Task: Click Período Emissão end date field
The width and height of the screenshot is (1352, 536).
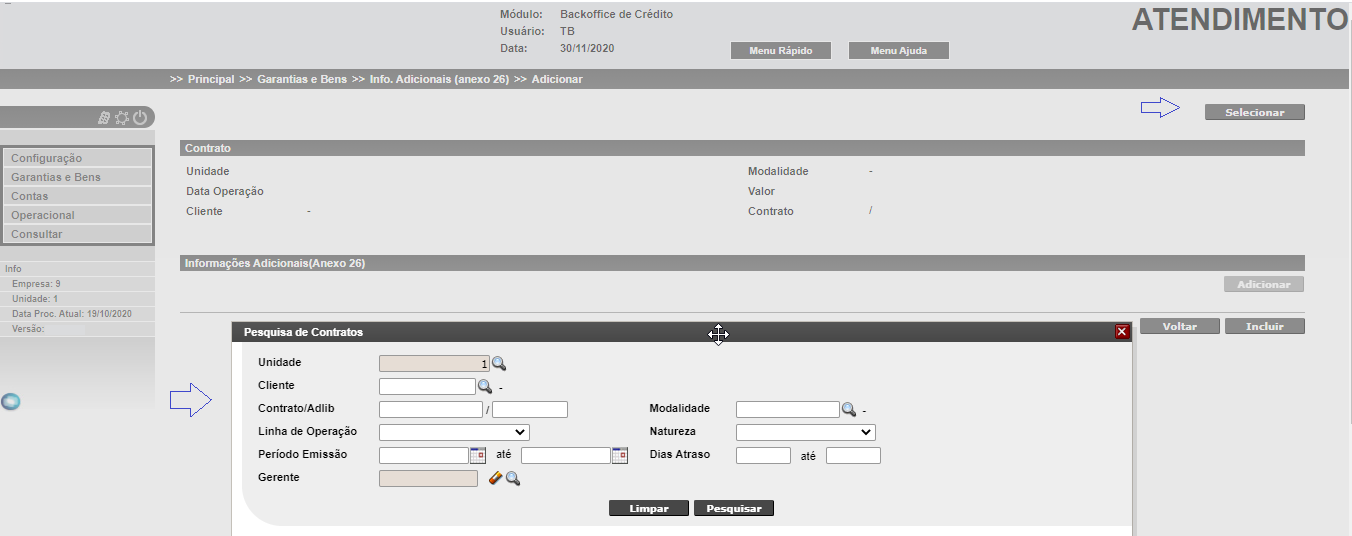Action: coord(566,455)
